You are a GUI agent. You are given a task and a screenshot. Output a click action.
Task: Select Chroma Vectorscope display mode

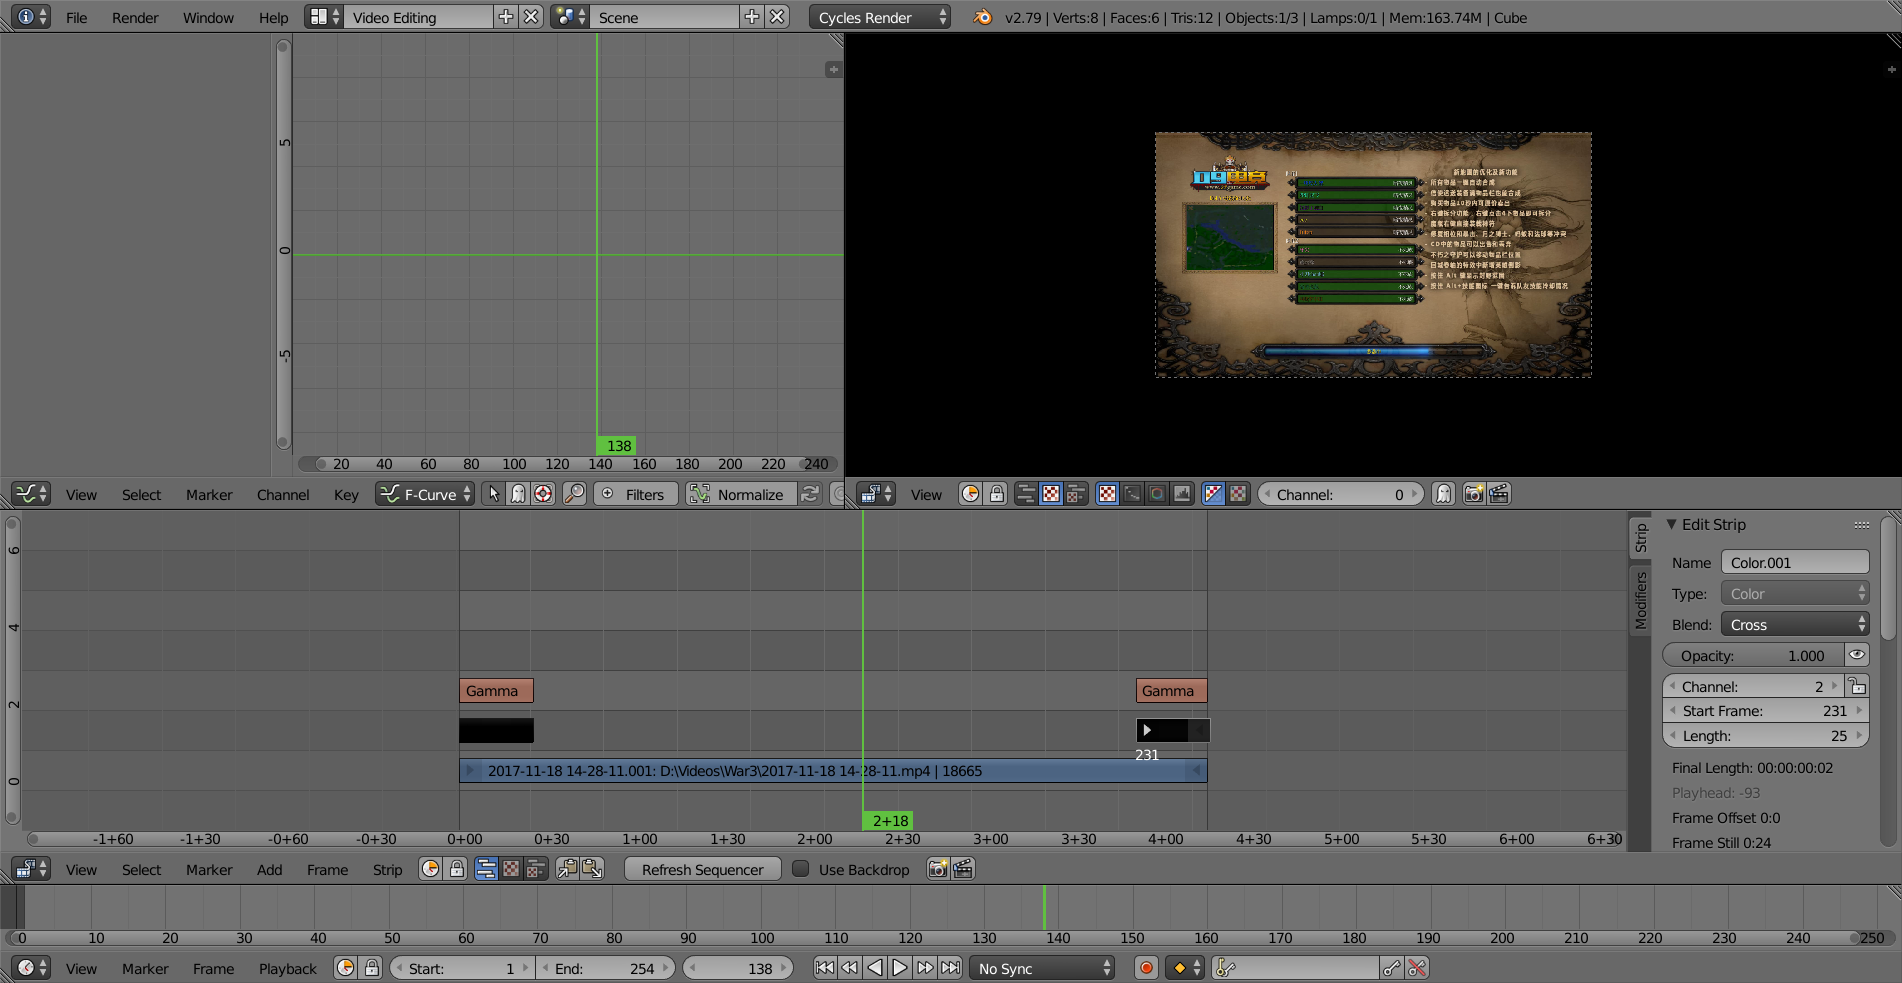[1157, 494]
